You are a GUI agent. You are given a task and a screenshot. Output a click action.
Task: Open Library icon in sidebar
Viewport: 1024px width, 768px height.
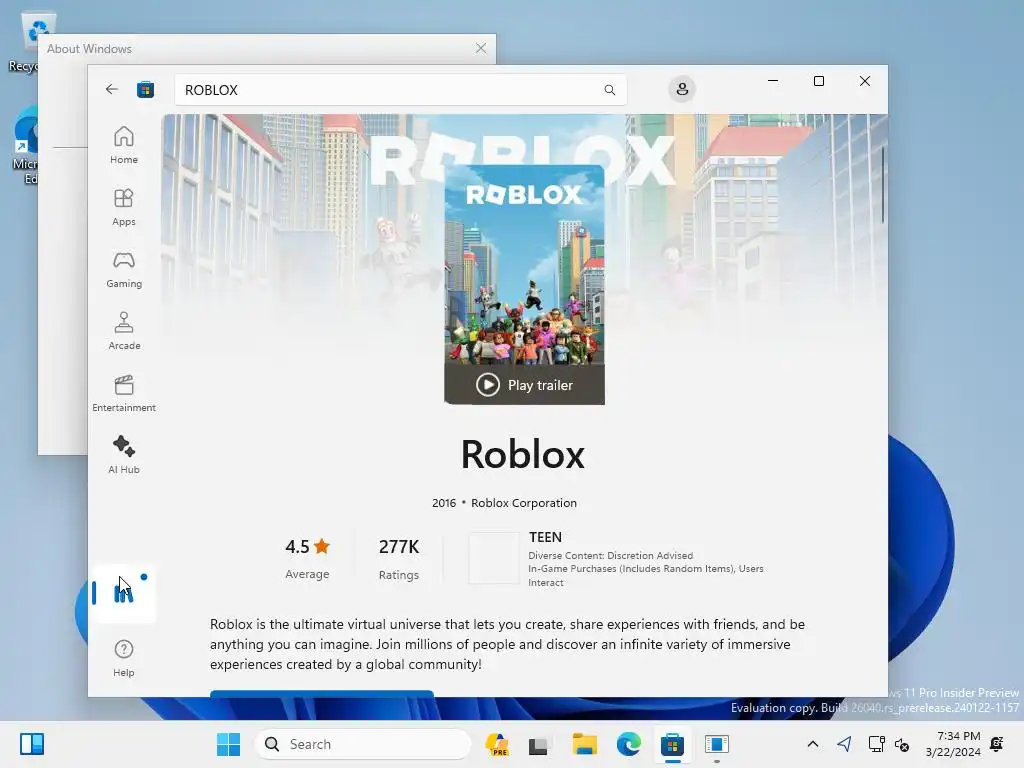[x=123, y=593]
